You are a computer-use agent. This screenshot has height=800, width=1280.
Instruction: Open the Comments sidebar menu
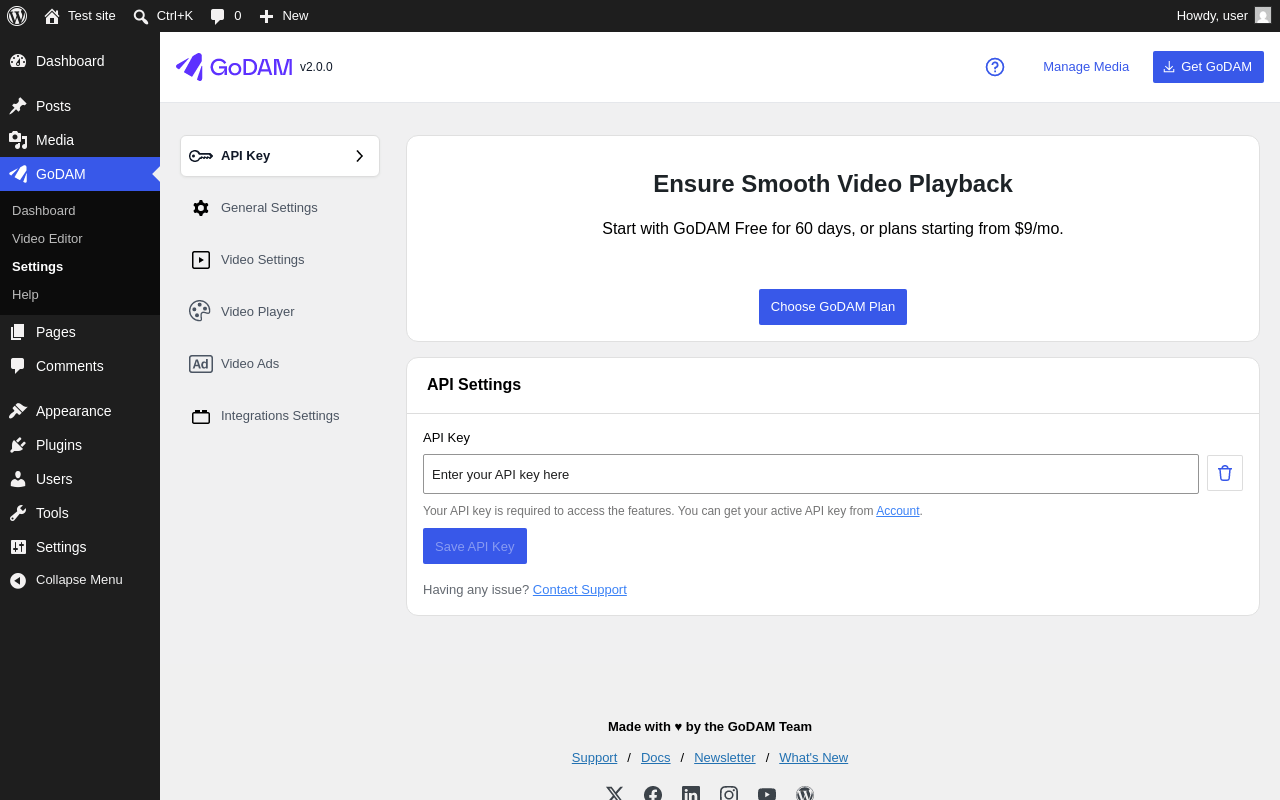tap(80, 366)
